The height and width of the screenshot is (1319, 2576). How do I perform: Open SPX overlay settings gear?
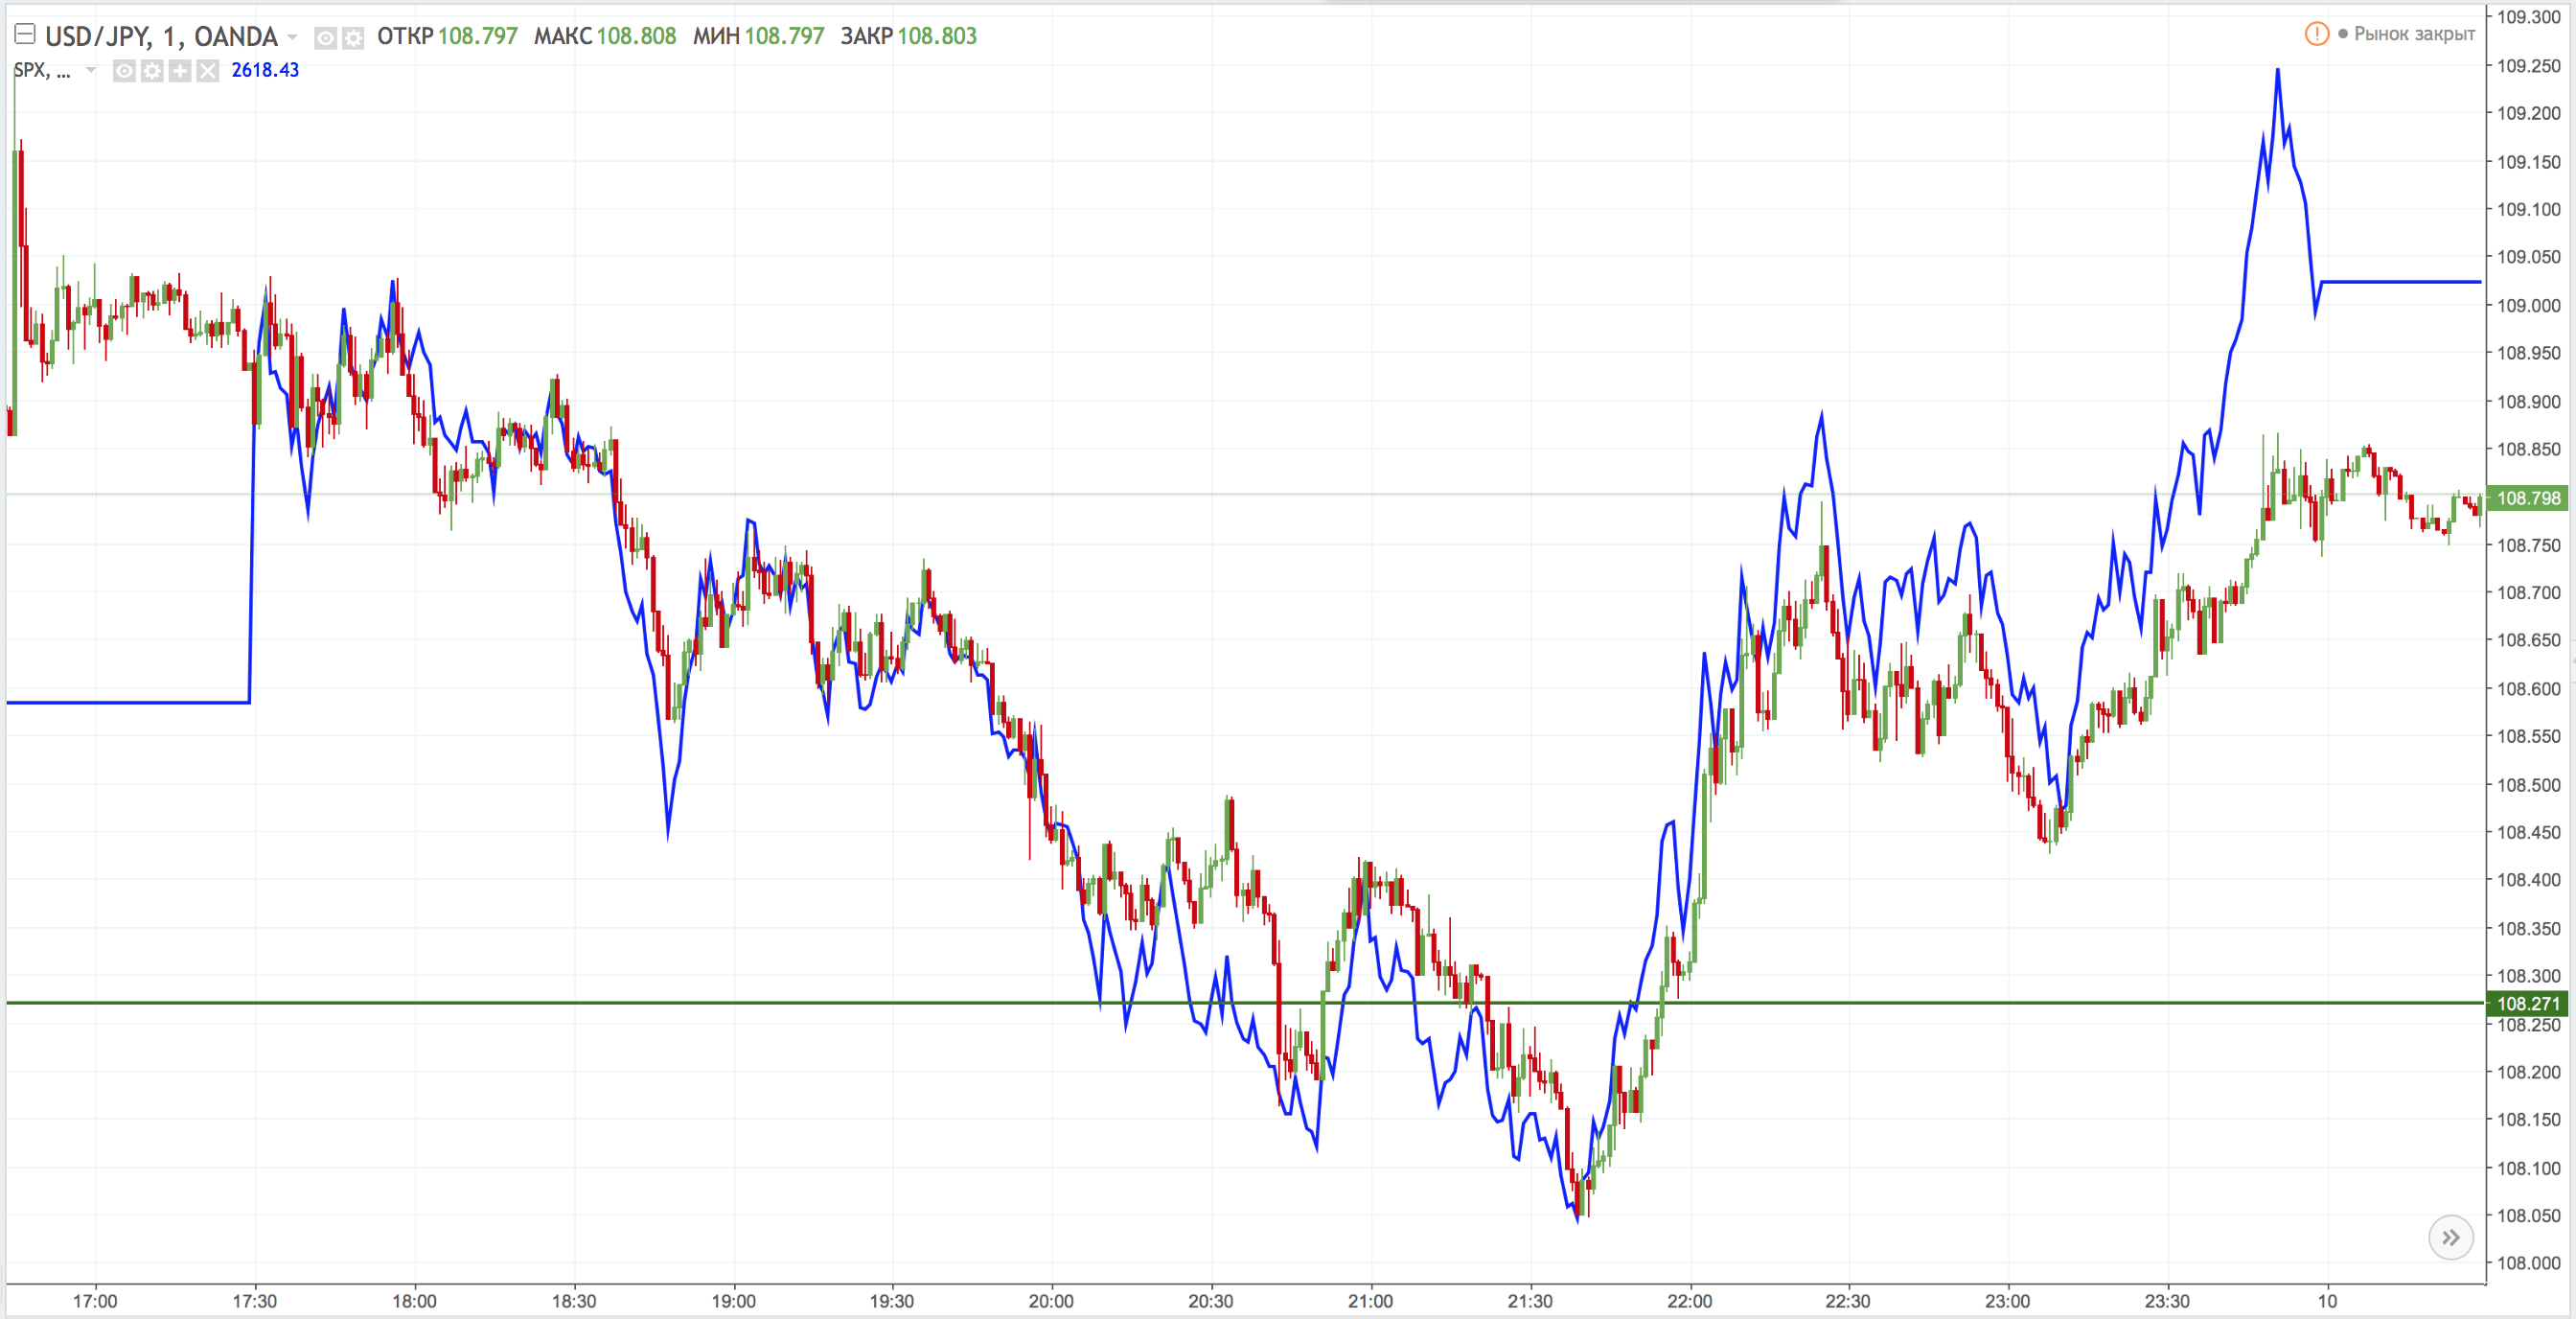pyautogui.click(x=152, y=71)
